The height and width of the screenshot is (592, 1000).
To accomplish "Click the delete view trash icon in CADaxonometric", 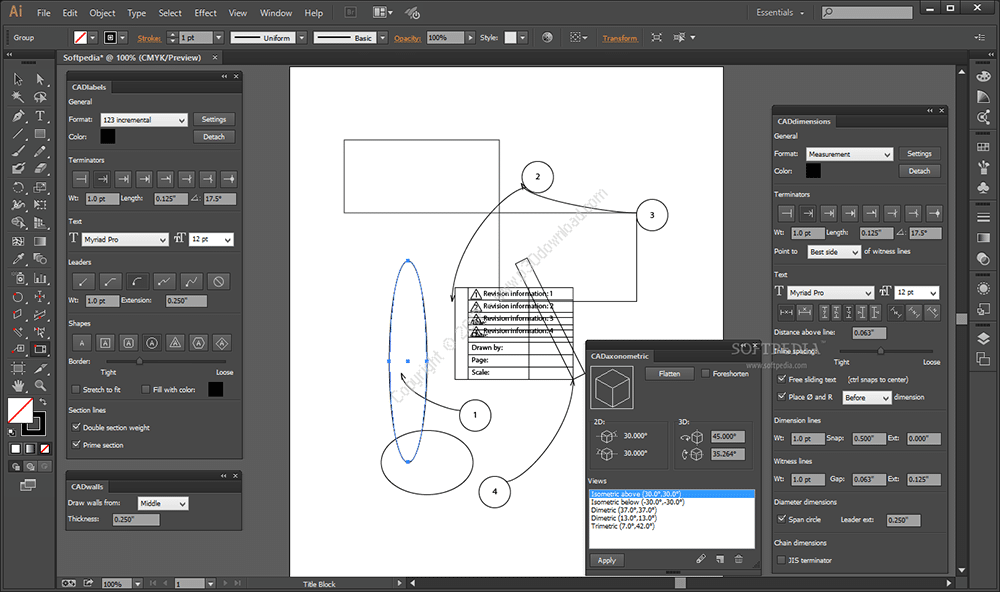I will point(738,559).
